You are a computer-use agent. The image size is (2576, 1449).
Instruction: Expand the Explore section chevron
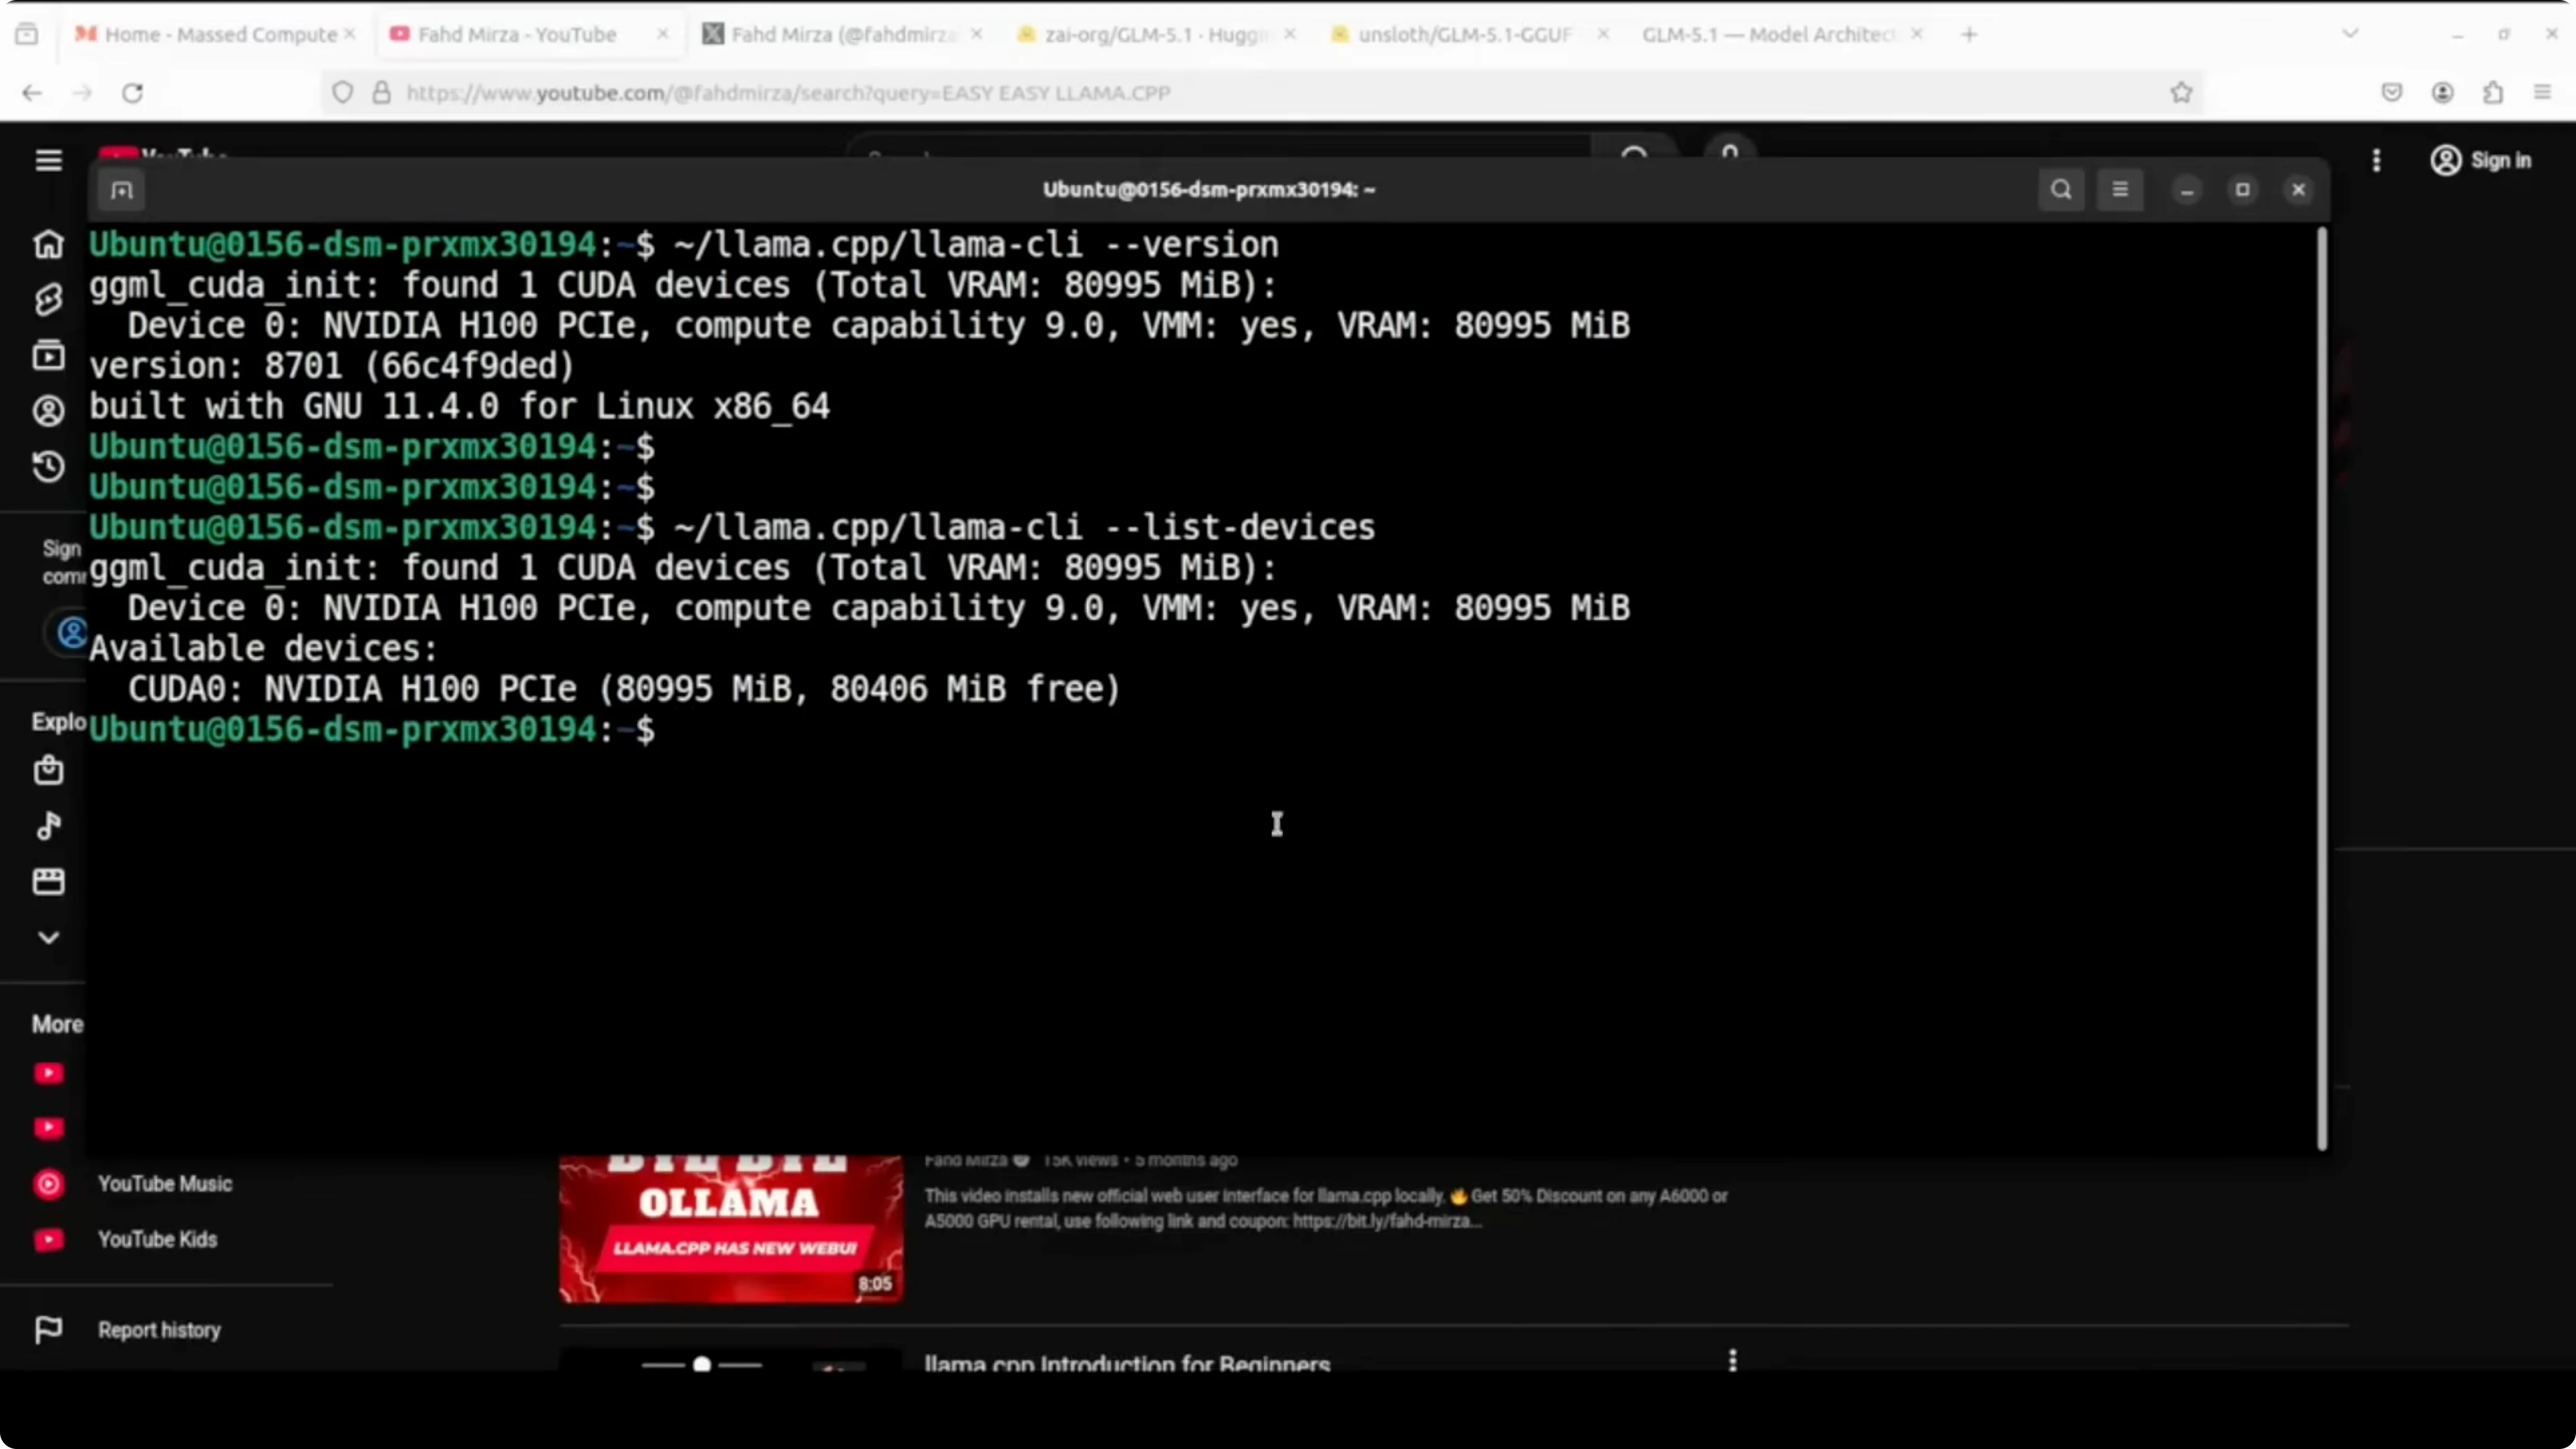tap(48, 937)
